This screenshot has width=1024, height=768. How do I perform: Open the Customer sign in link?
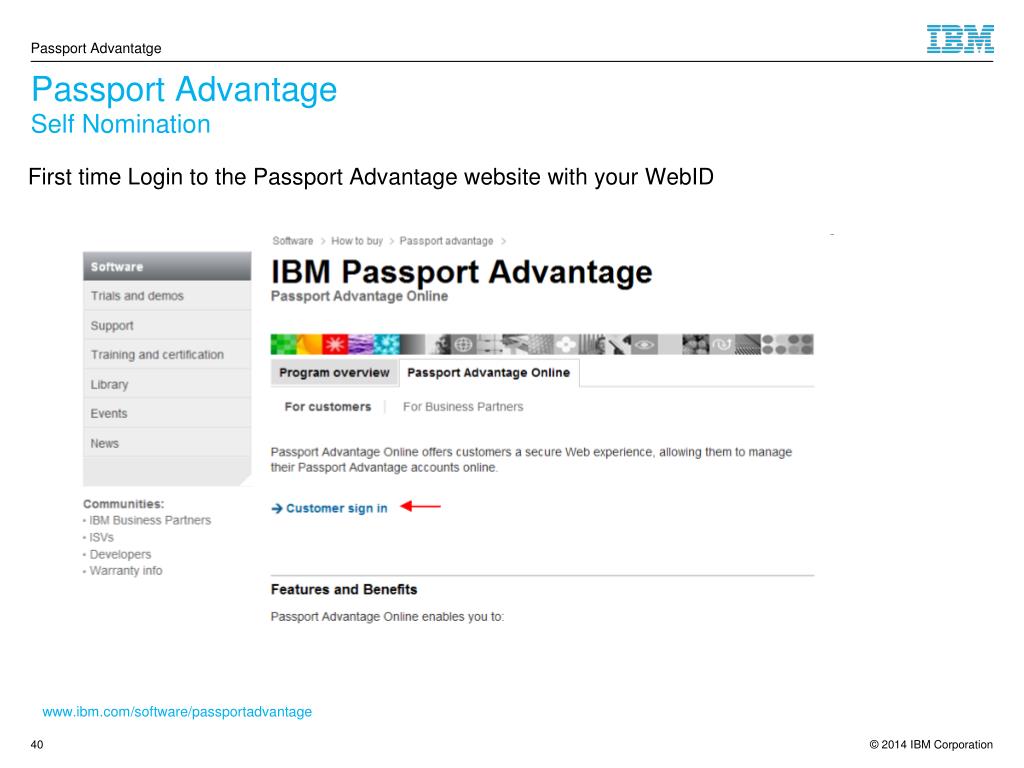tap(336, 508)
